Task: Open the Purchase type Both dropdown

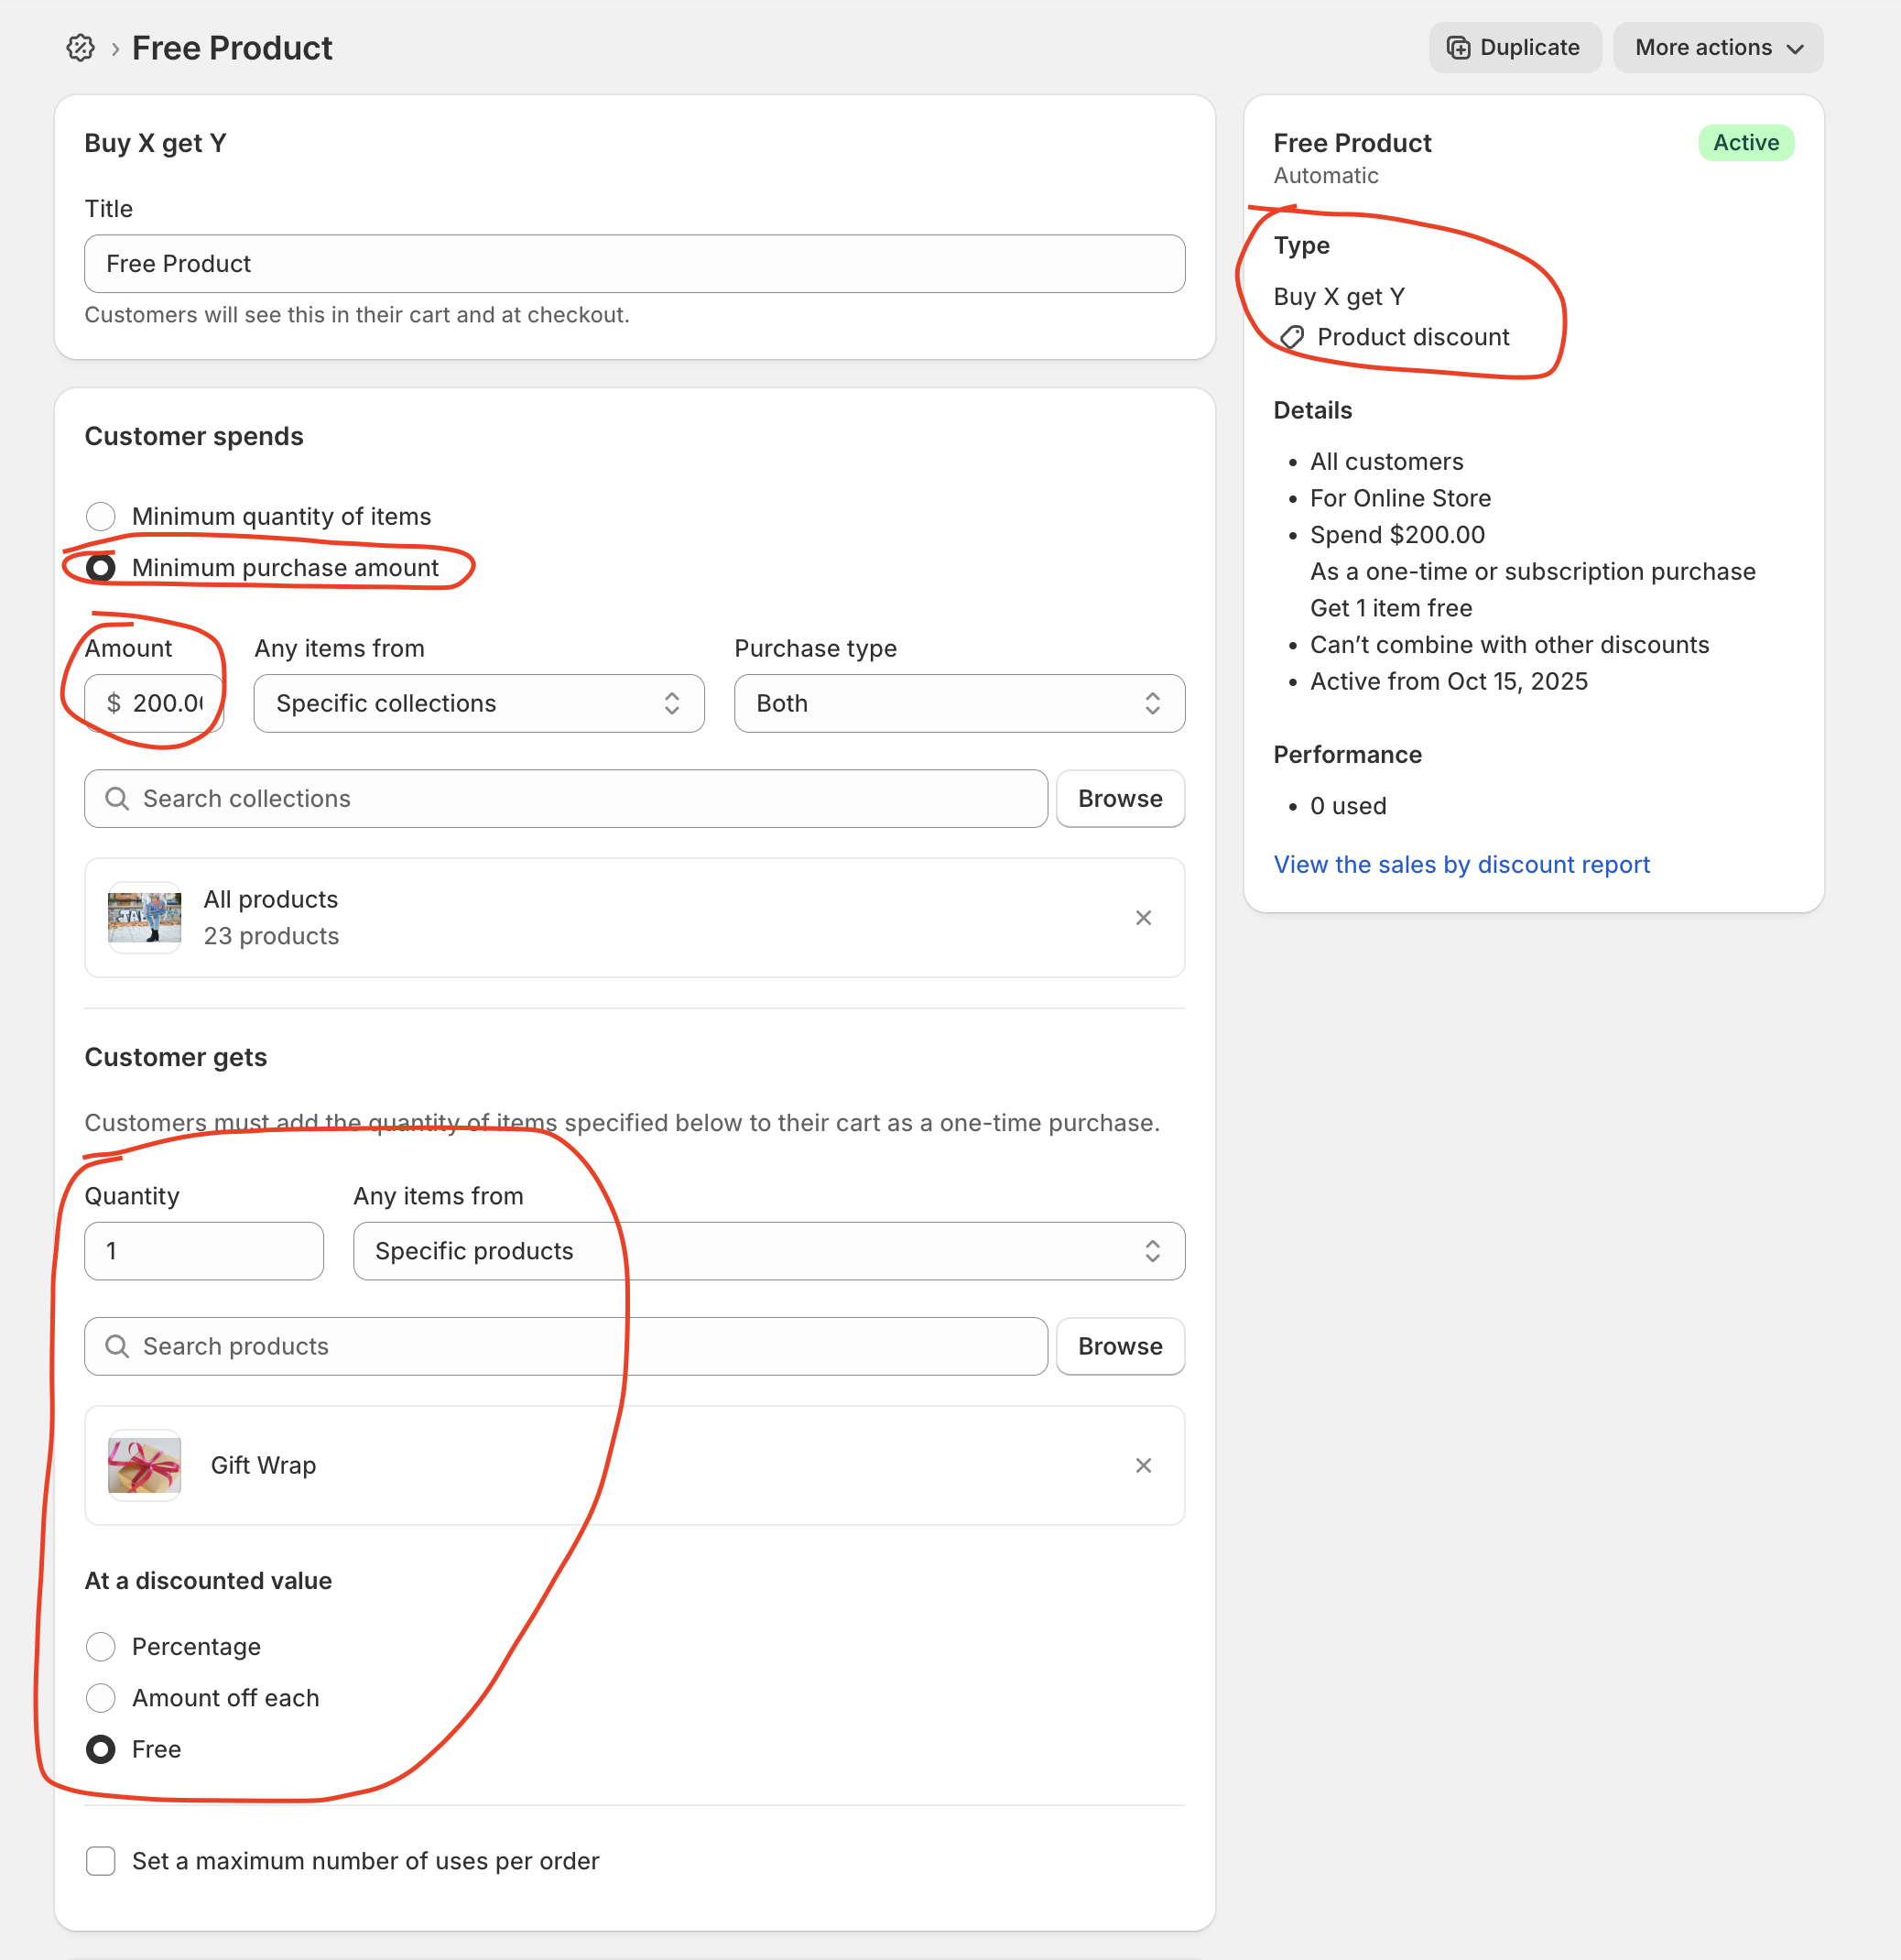Action: click(x=958, y=703)
